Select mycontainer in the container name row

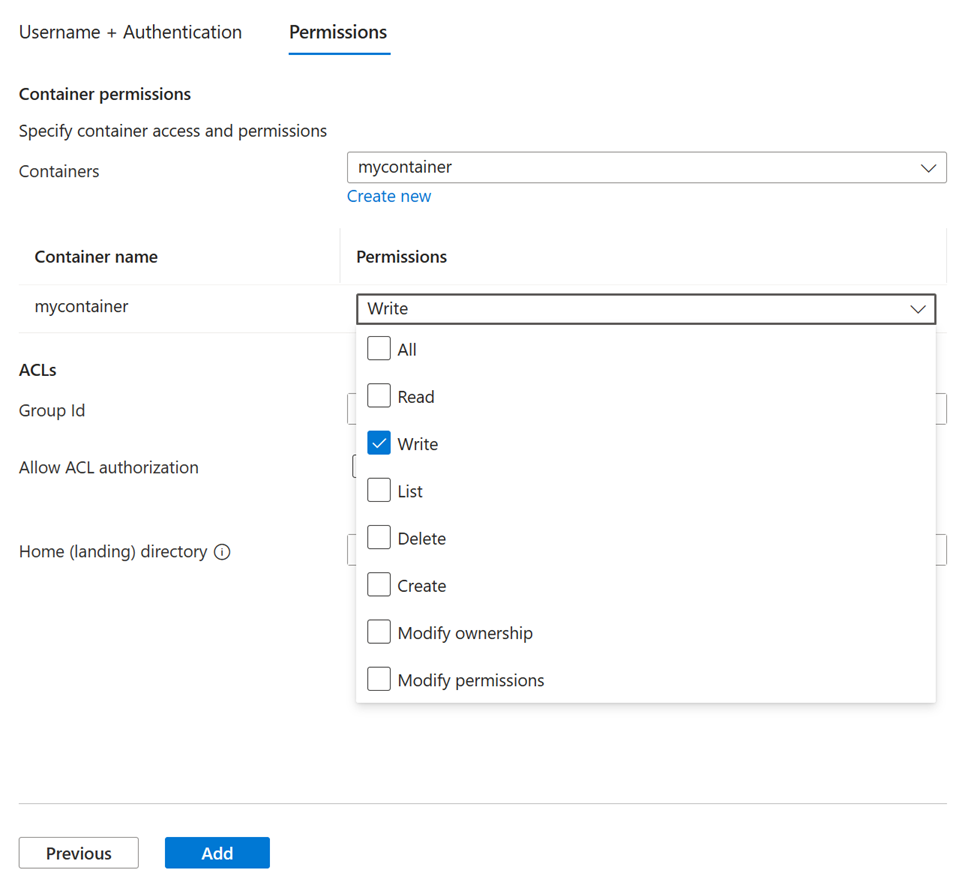click(x=79, y=306)
